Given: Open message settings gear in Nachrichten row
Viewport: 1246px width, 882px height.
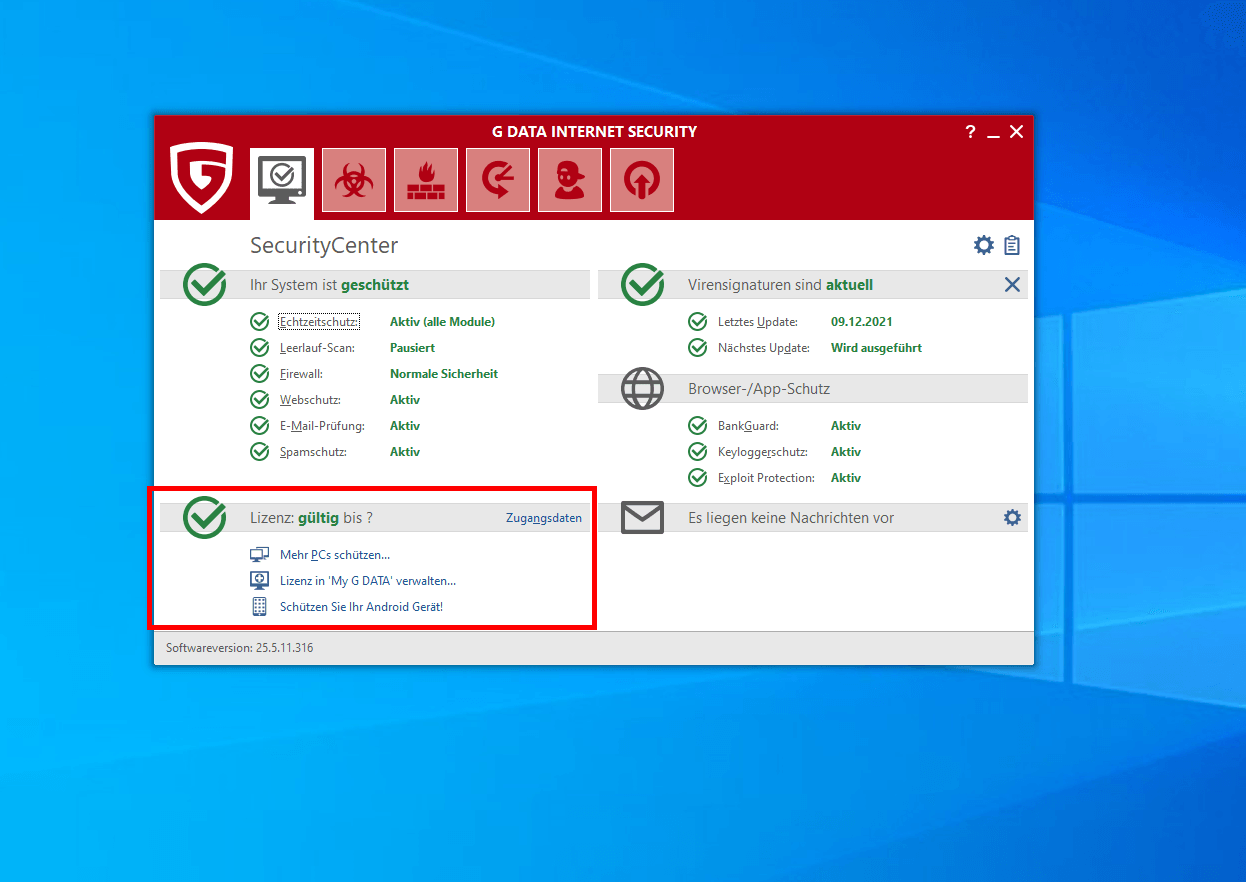Looking at the screenshot, I should (x=1012, y=517).
